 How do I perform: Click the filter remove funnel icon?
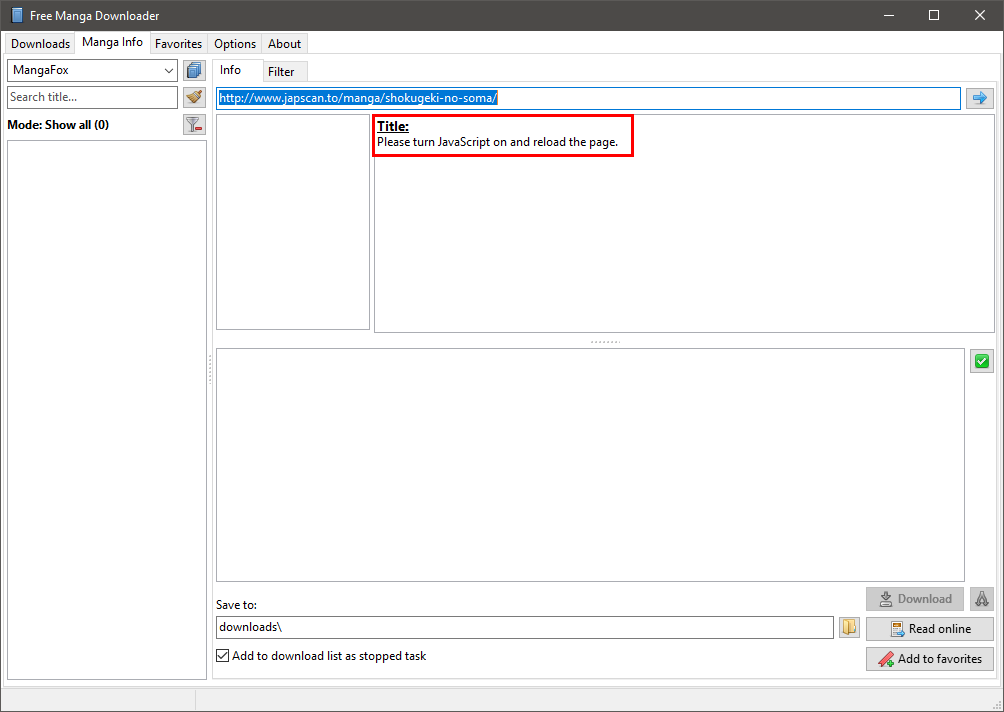tap(194, 124)
